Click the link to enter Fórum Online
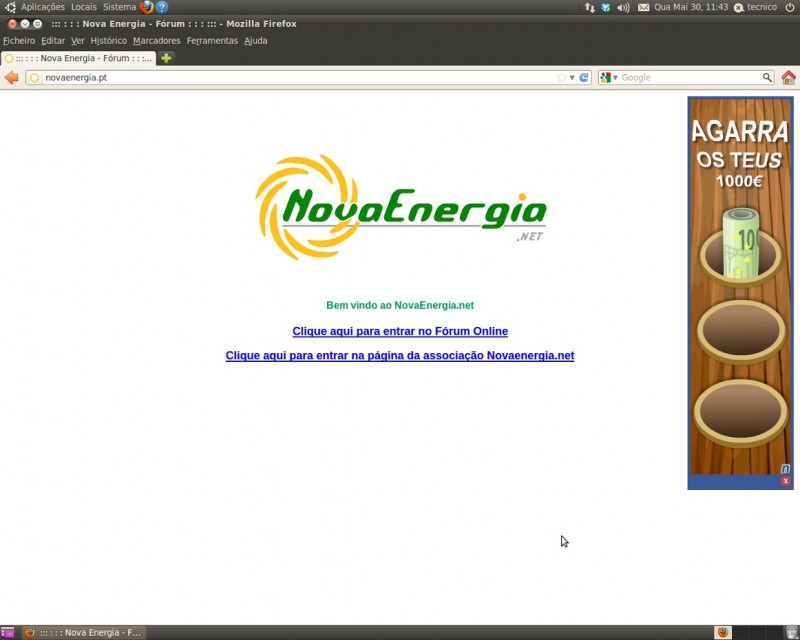 [400, 331]
